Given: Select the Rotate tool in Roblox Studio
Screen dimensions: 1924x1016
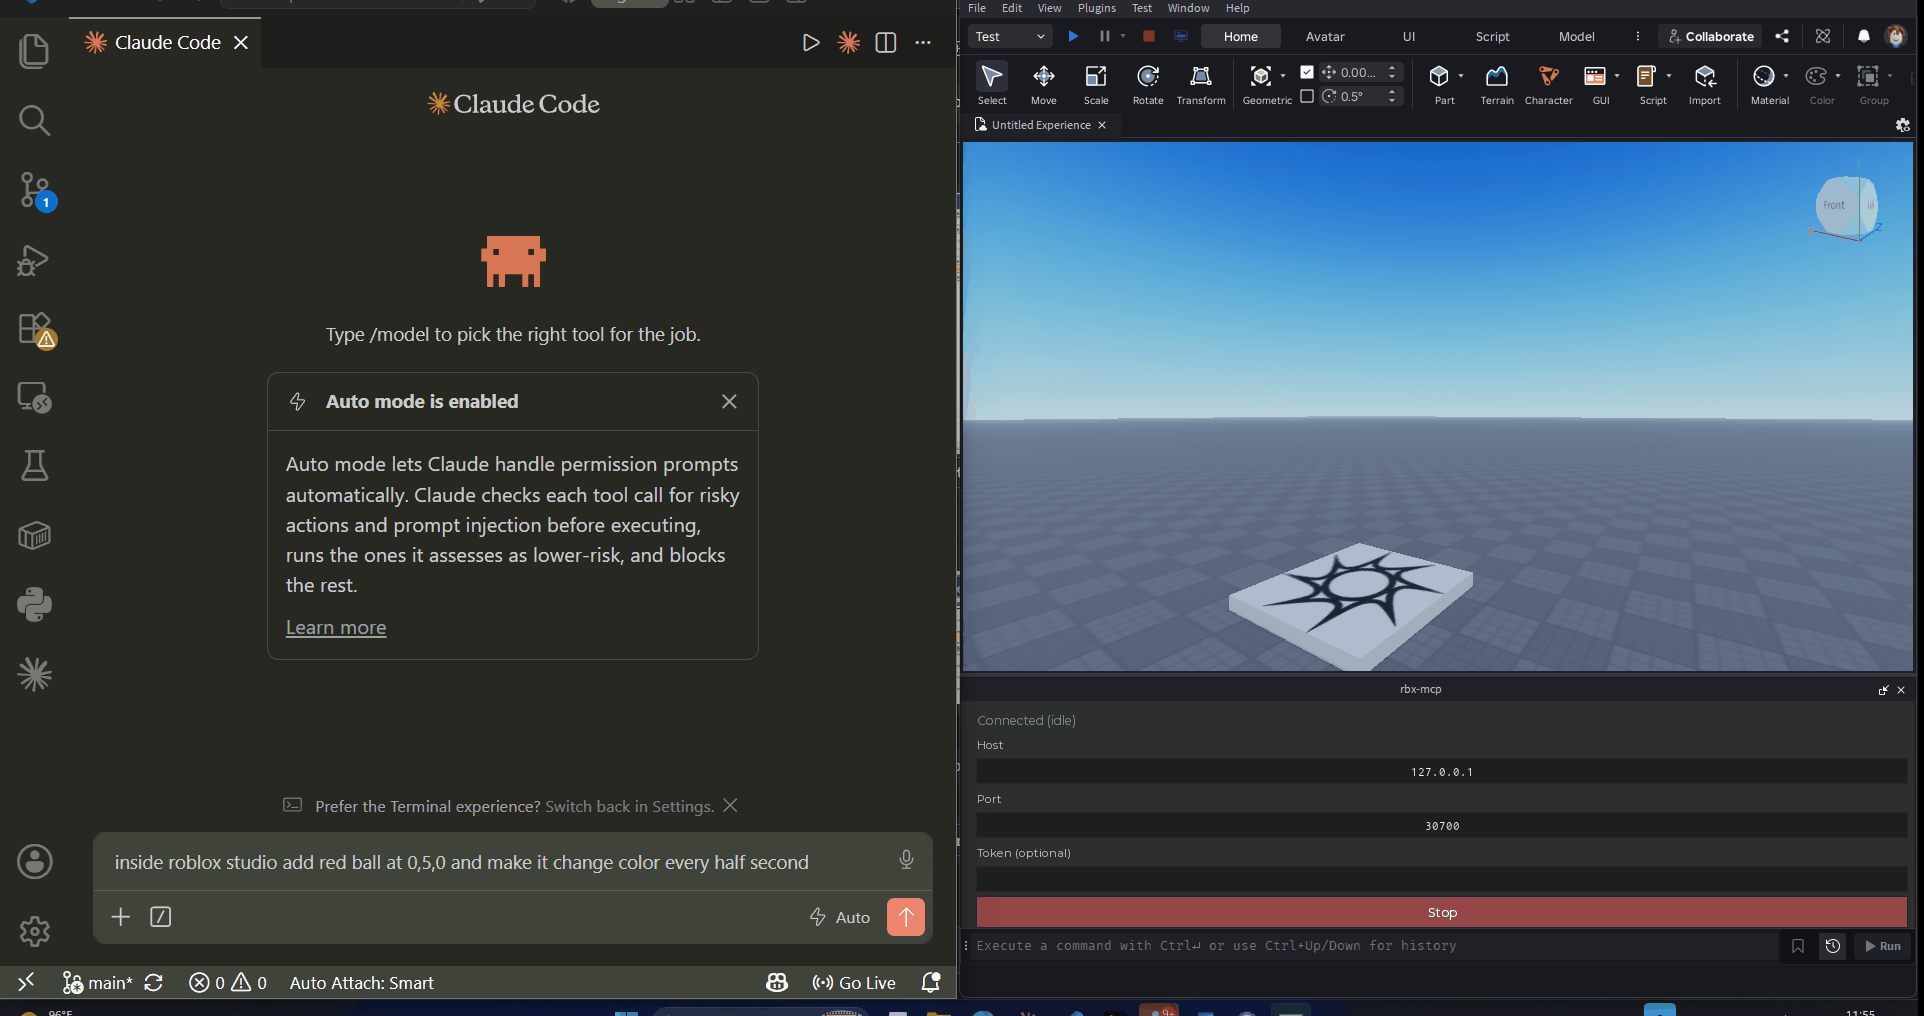Looking at the screenshot, I should pos(1148,83).
